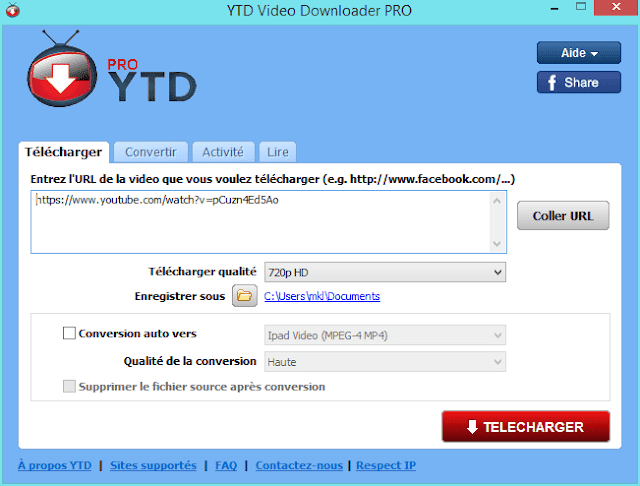Click the YTD app icon in title bar
This screenshot has height=486, width=640.
[13, 10]
